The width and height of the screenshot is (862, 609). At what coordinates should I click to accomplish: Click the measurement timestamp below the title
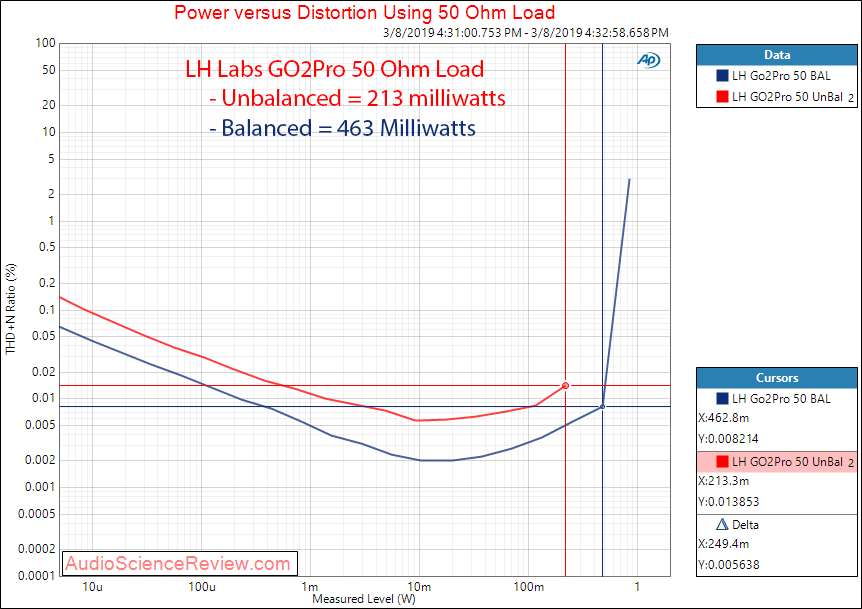click(x=526, y=32)
